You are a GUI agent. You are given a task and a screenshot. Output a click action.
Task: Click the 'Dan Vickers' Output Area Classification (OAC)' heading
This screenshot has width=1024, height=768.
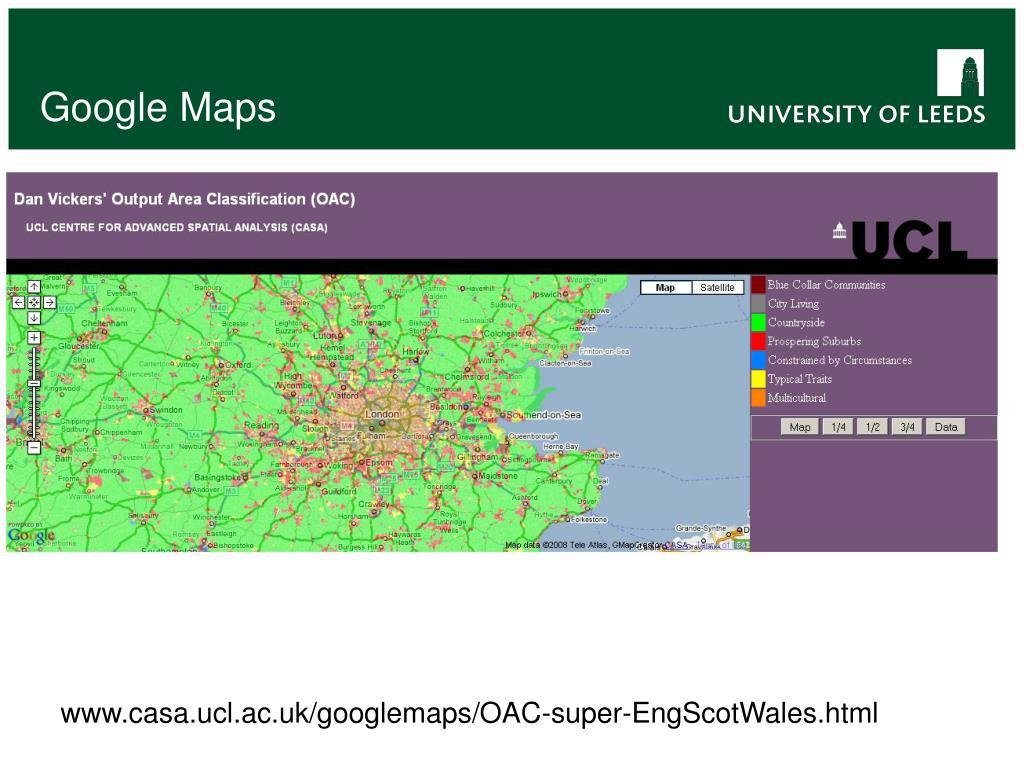coord(185,199)
